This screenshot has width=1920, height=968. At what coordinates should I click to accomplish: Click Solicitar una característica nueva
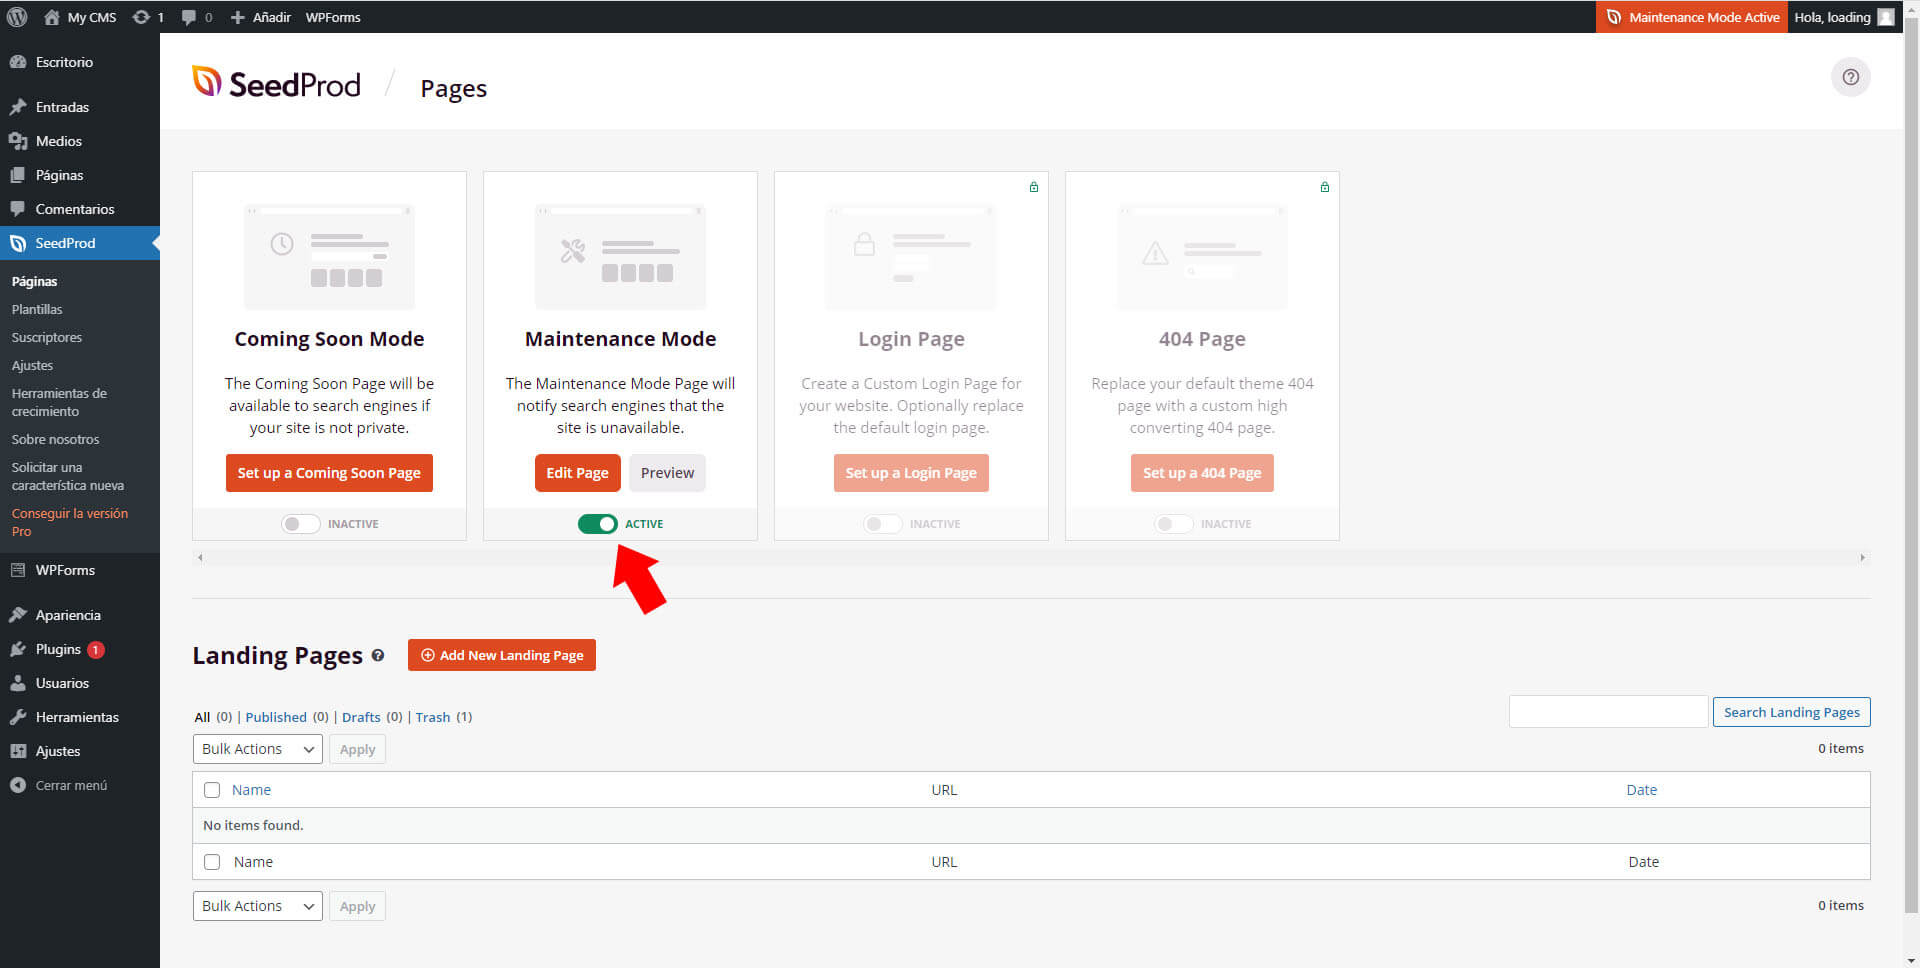point(68,476)
